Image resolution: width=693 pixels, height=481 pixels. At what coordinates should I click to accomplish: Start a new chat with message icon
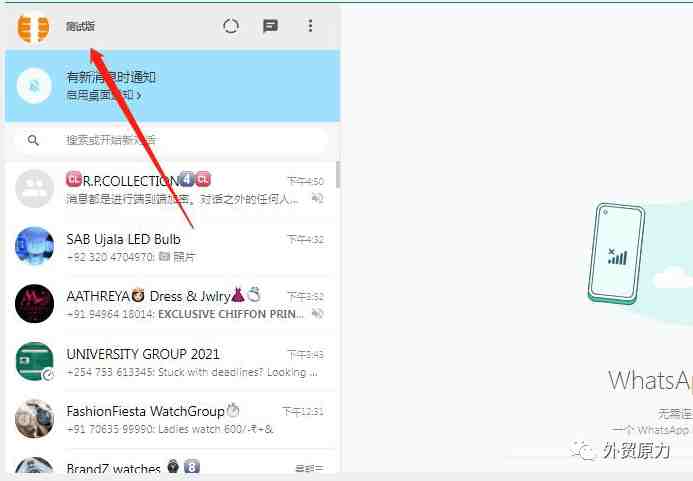270,27
